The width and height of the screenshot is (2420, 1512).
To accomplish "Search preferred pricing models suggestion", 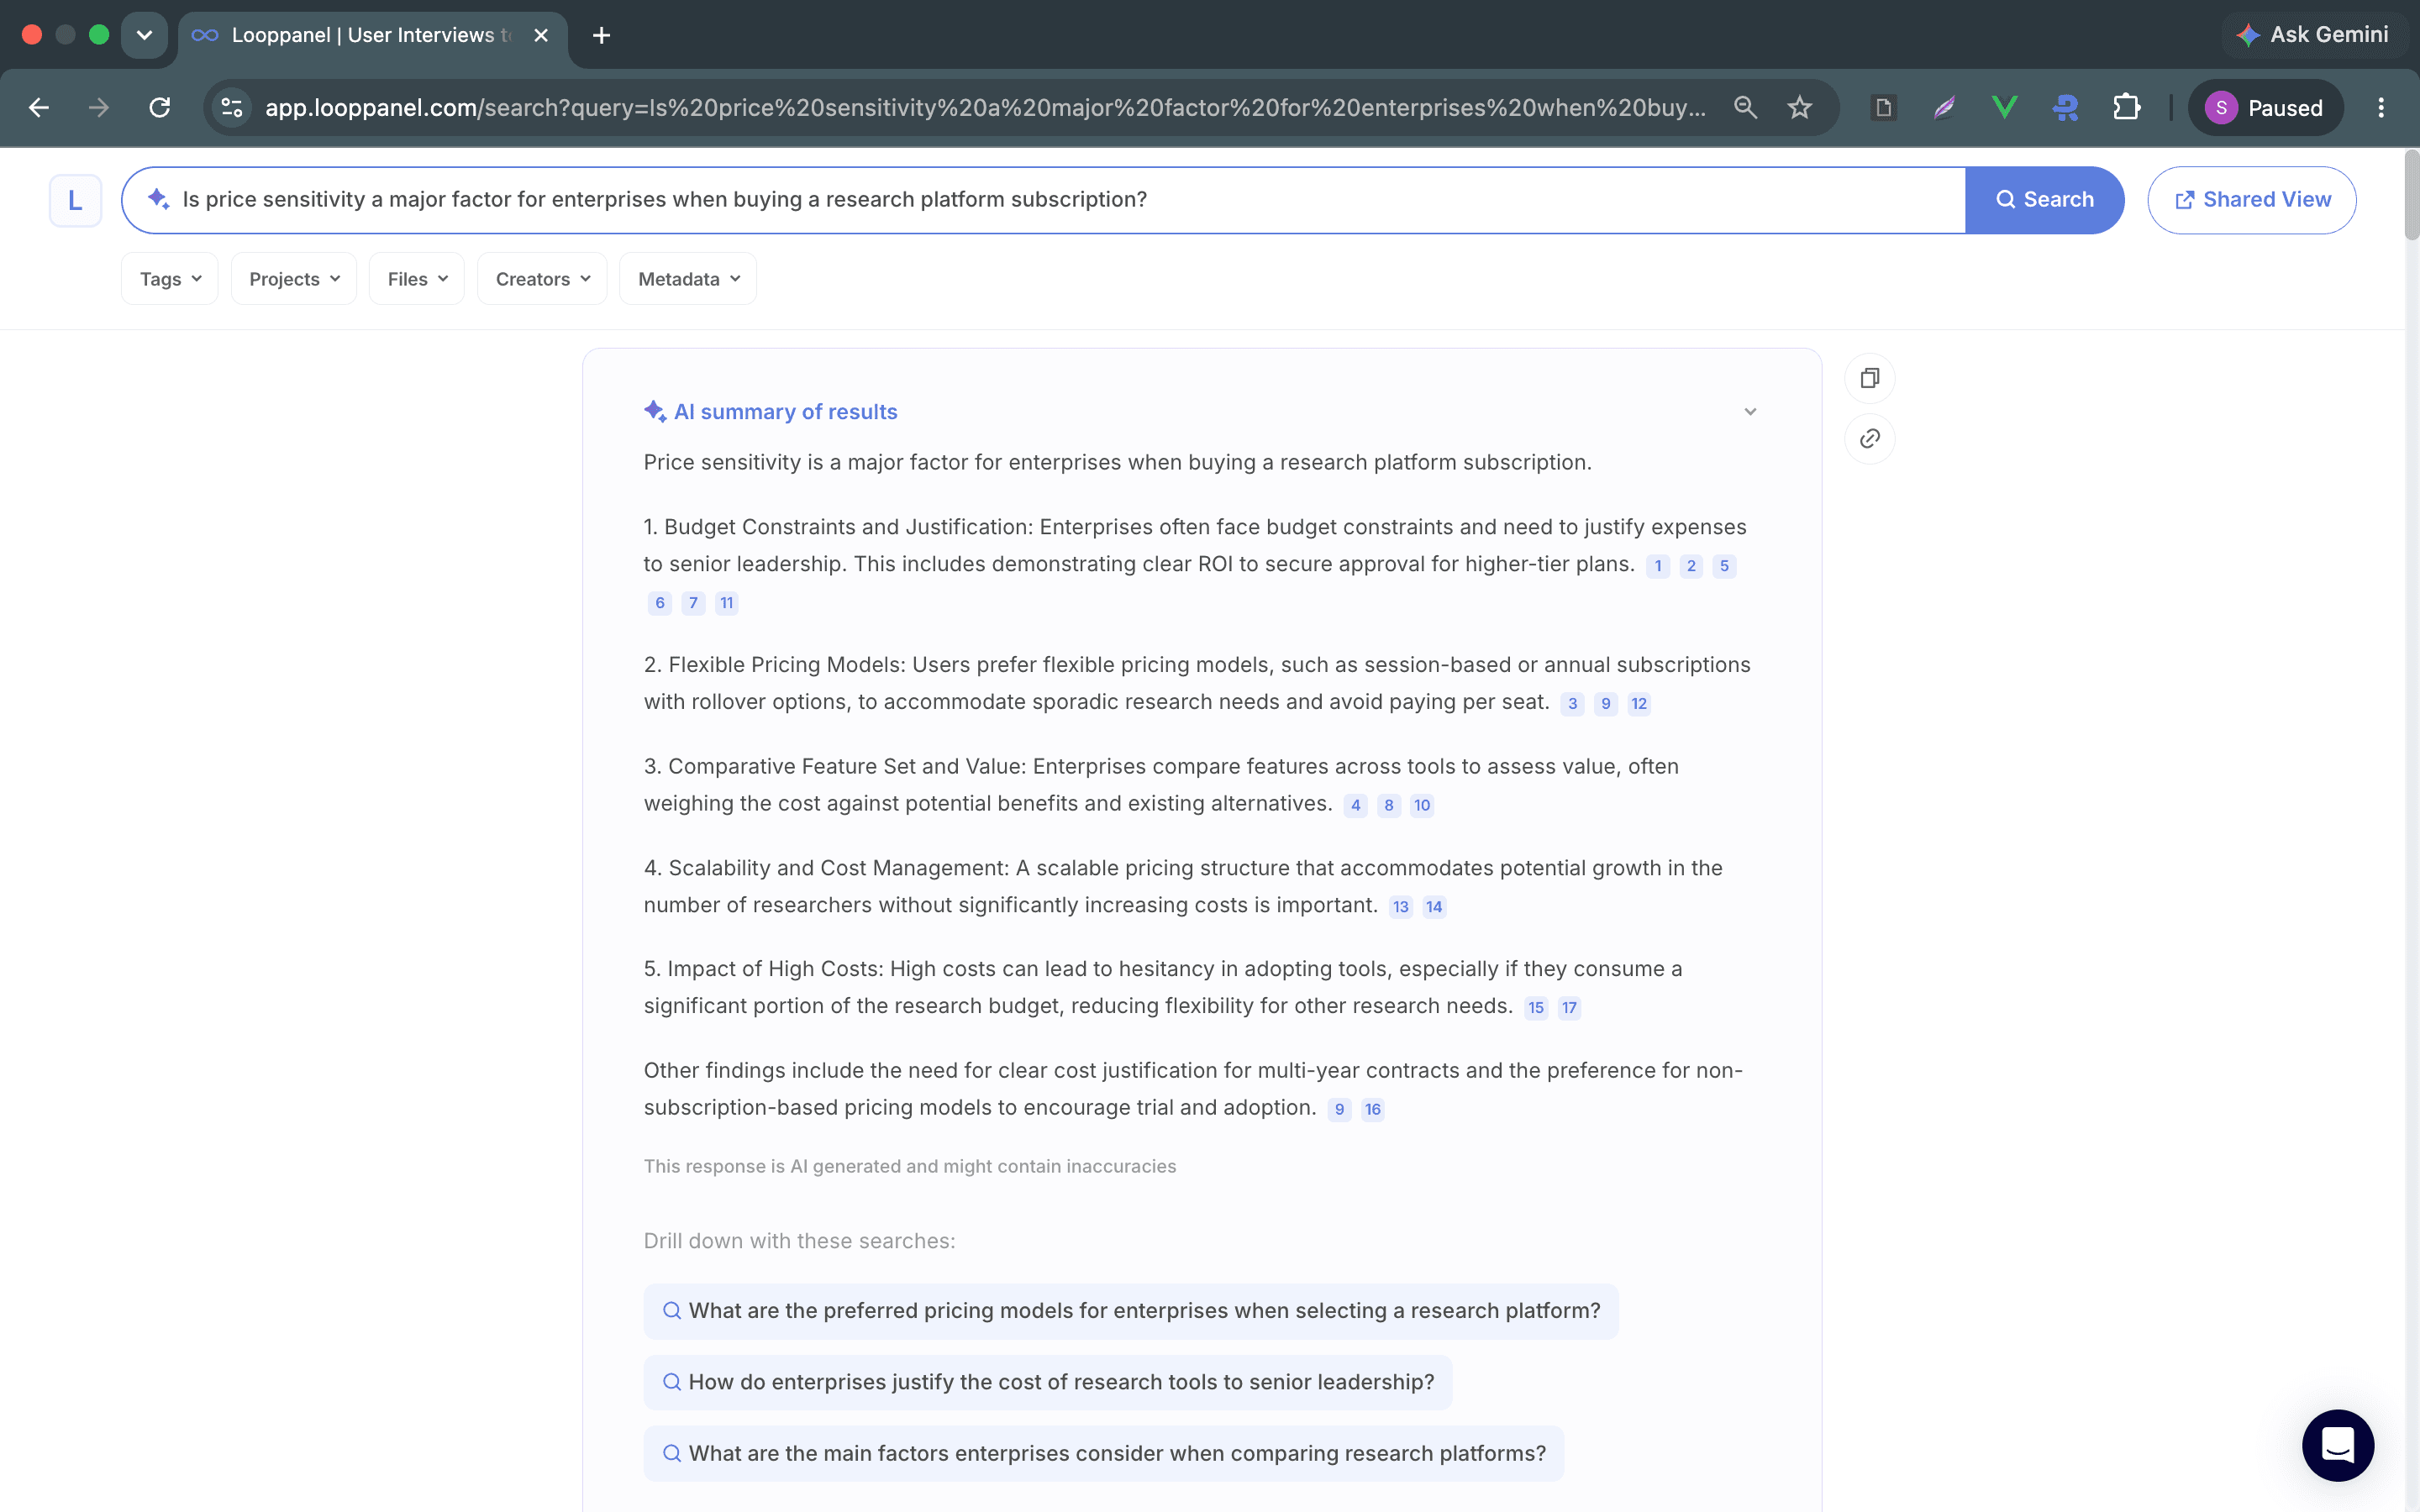I will point(1131,1311).
